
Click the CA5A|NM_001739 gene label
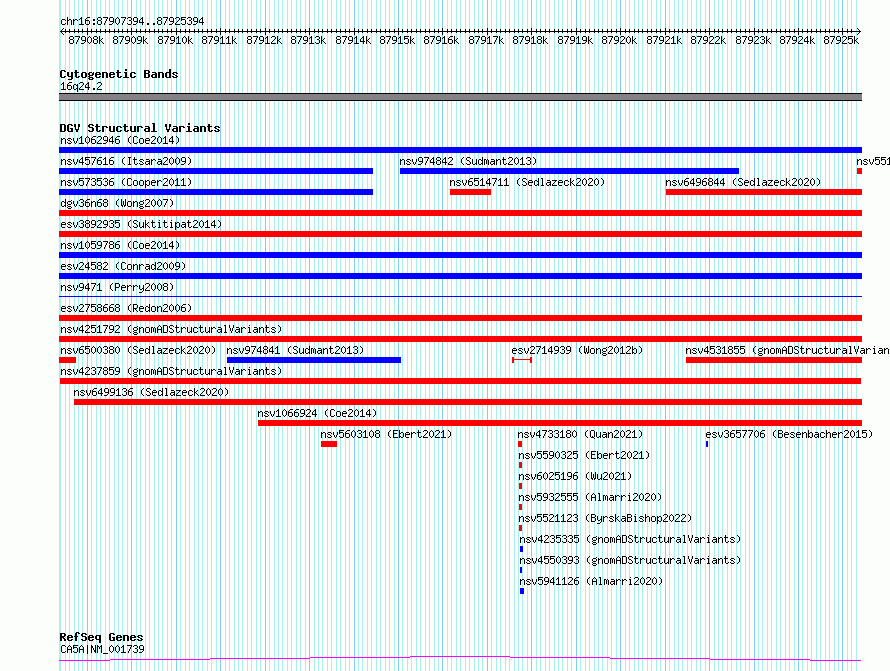click(x=102, y=649)
